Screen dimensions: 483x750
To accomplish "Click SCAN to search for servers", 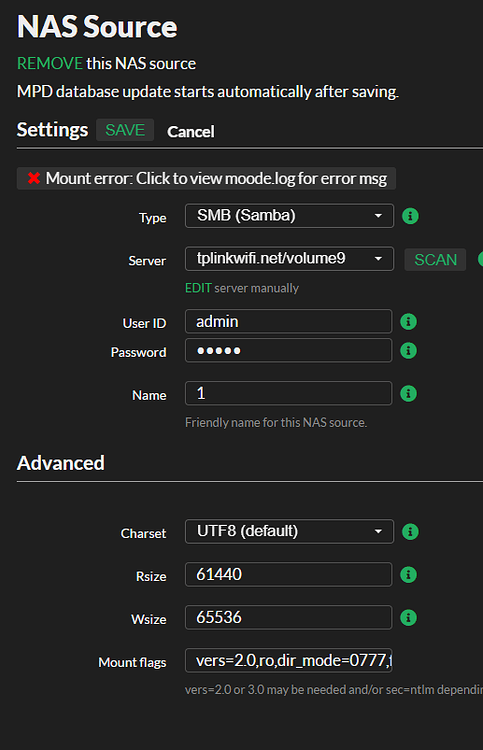I will click(x=435, y=260).
